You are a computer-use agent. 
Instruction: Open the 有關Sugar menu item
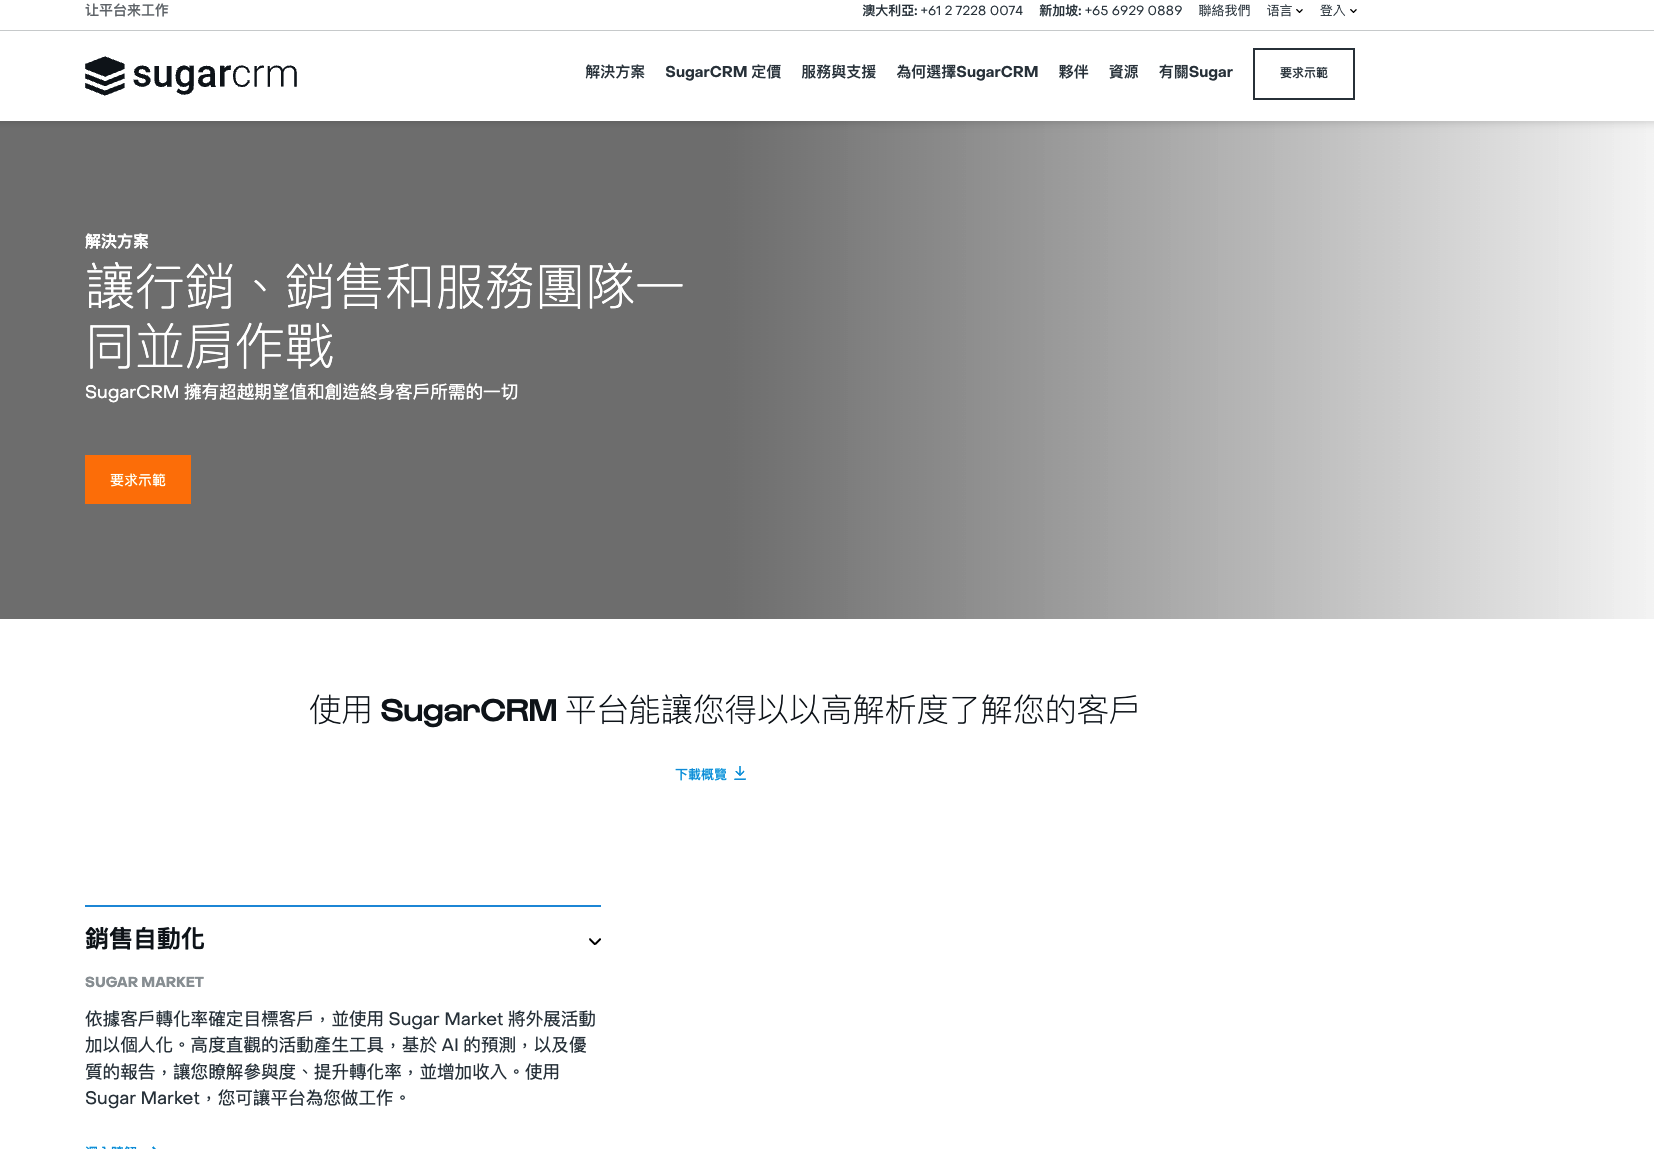(x=1195, y=72)
